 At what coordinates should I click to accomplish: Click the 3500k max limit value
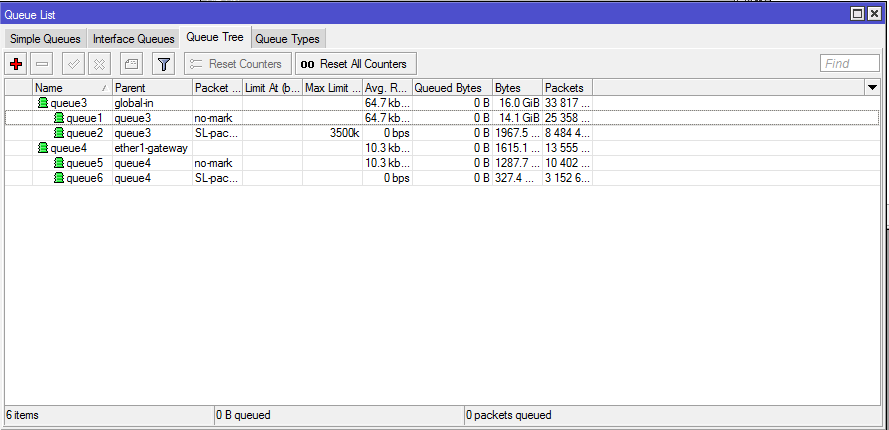pyautogui.click(x=344, y=133)
